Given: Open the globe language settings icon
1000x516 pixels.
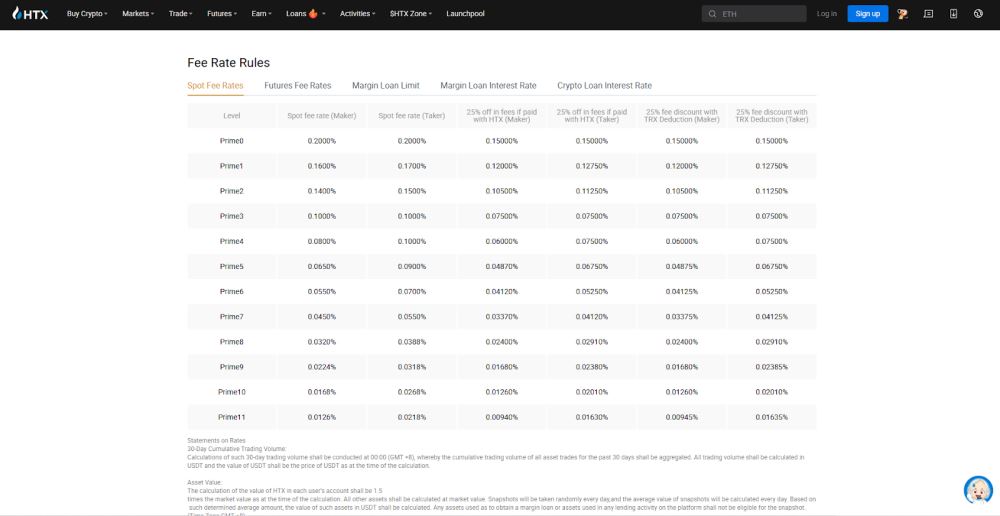Looking at the screenshot, I should (x=978, y=13).
